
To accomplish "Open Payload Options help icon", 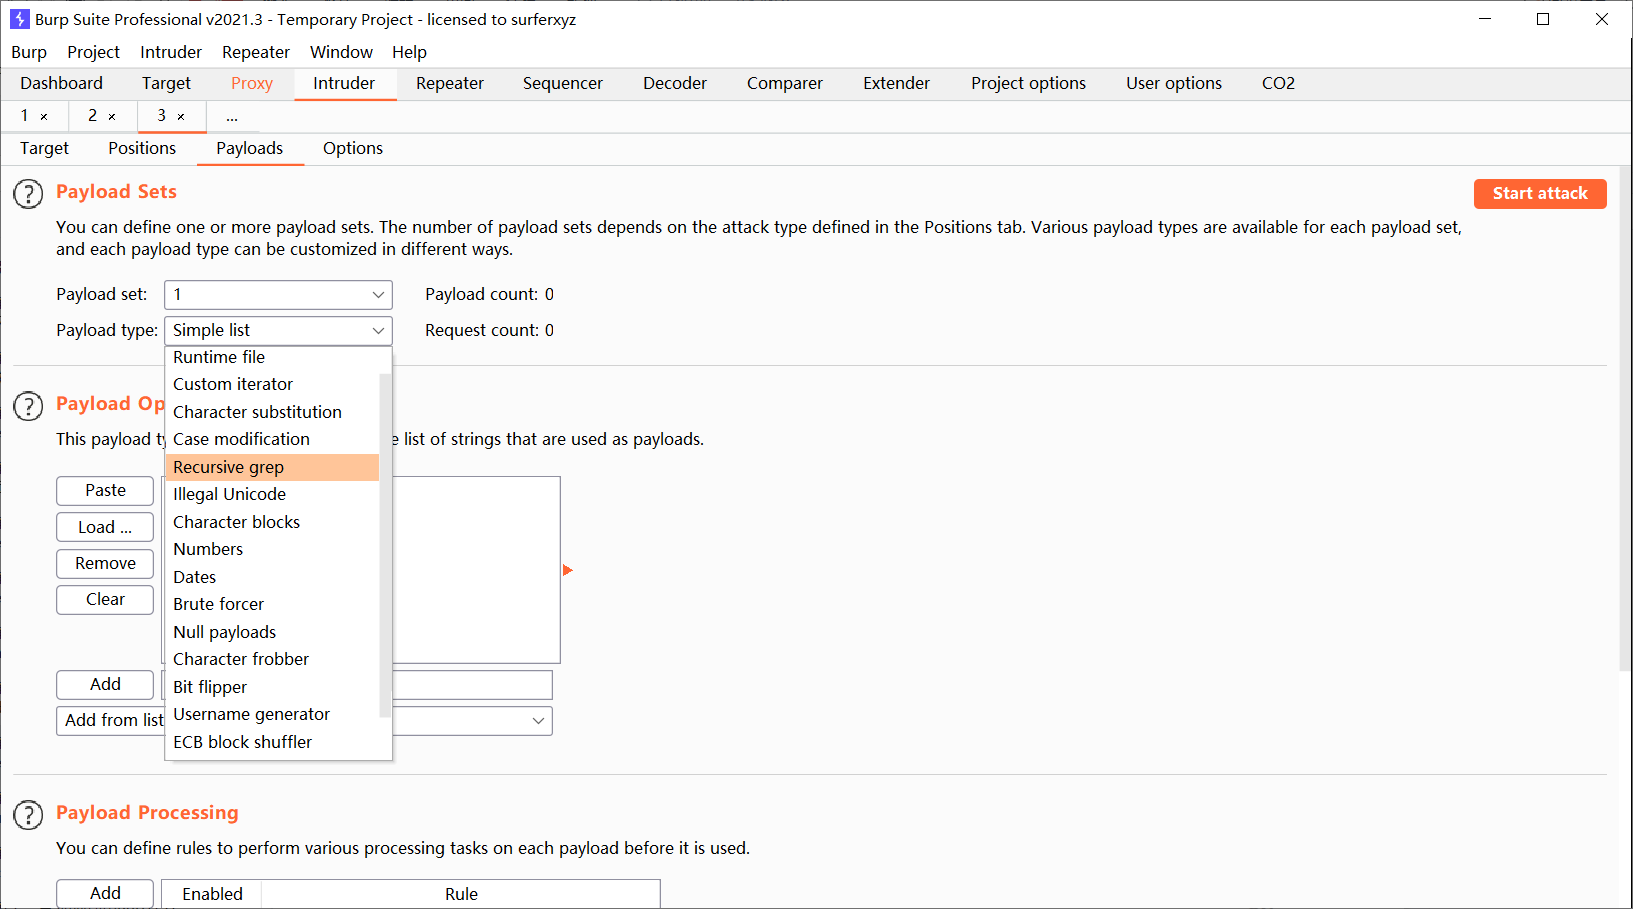I will pyautogui.click(x=28, y=406).
